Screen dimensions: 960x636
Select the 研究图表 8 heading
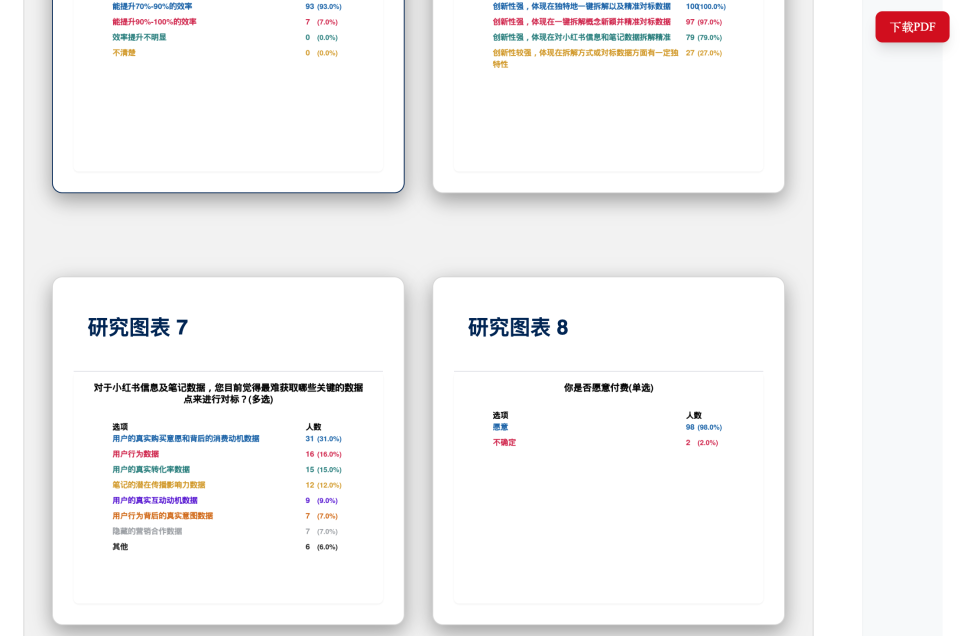tap(518, 328)
